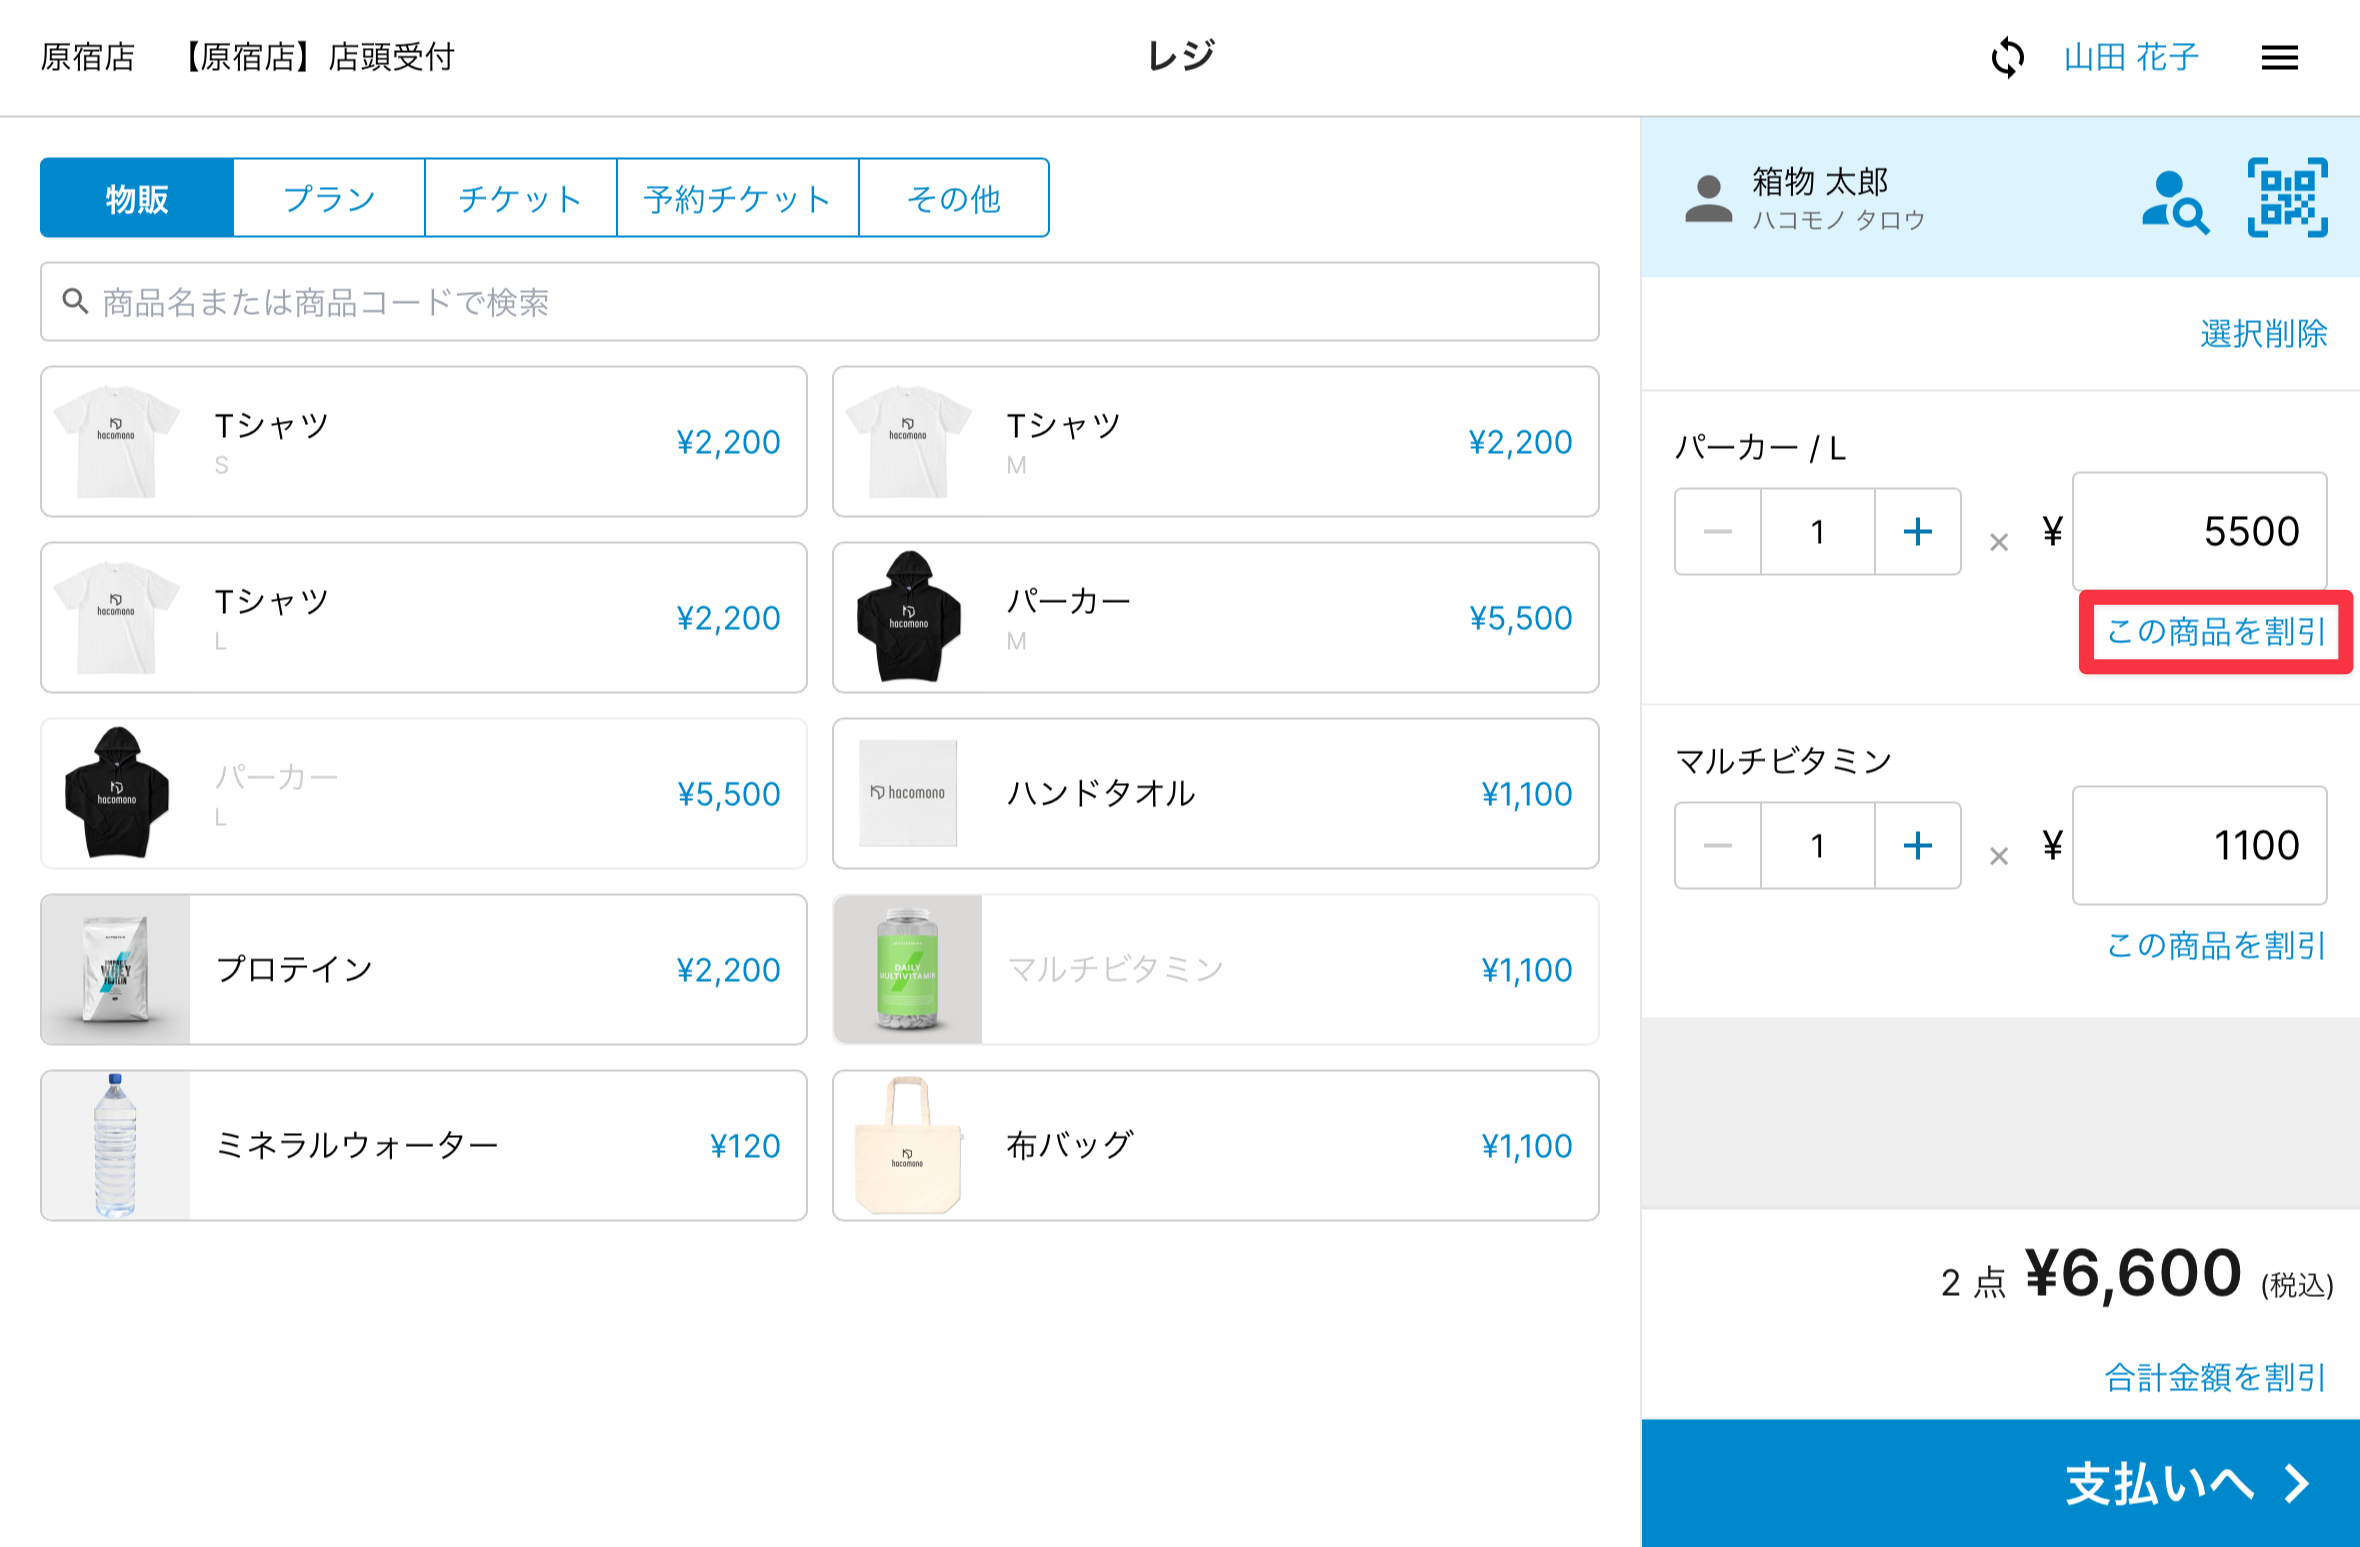2360x1547 pixels.
Task: Select the その他 tab
Action: [953, 198]
